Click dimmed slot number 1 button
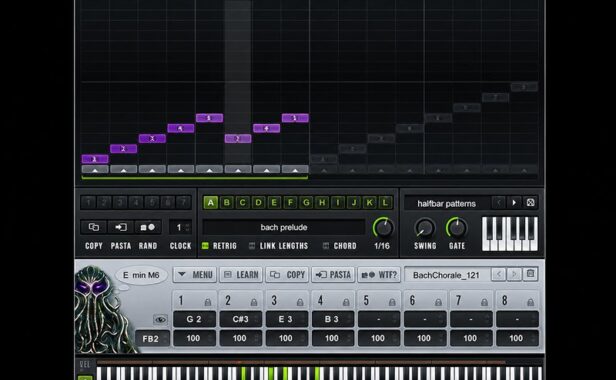 pyautogui.click(x=88, y=202)
